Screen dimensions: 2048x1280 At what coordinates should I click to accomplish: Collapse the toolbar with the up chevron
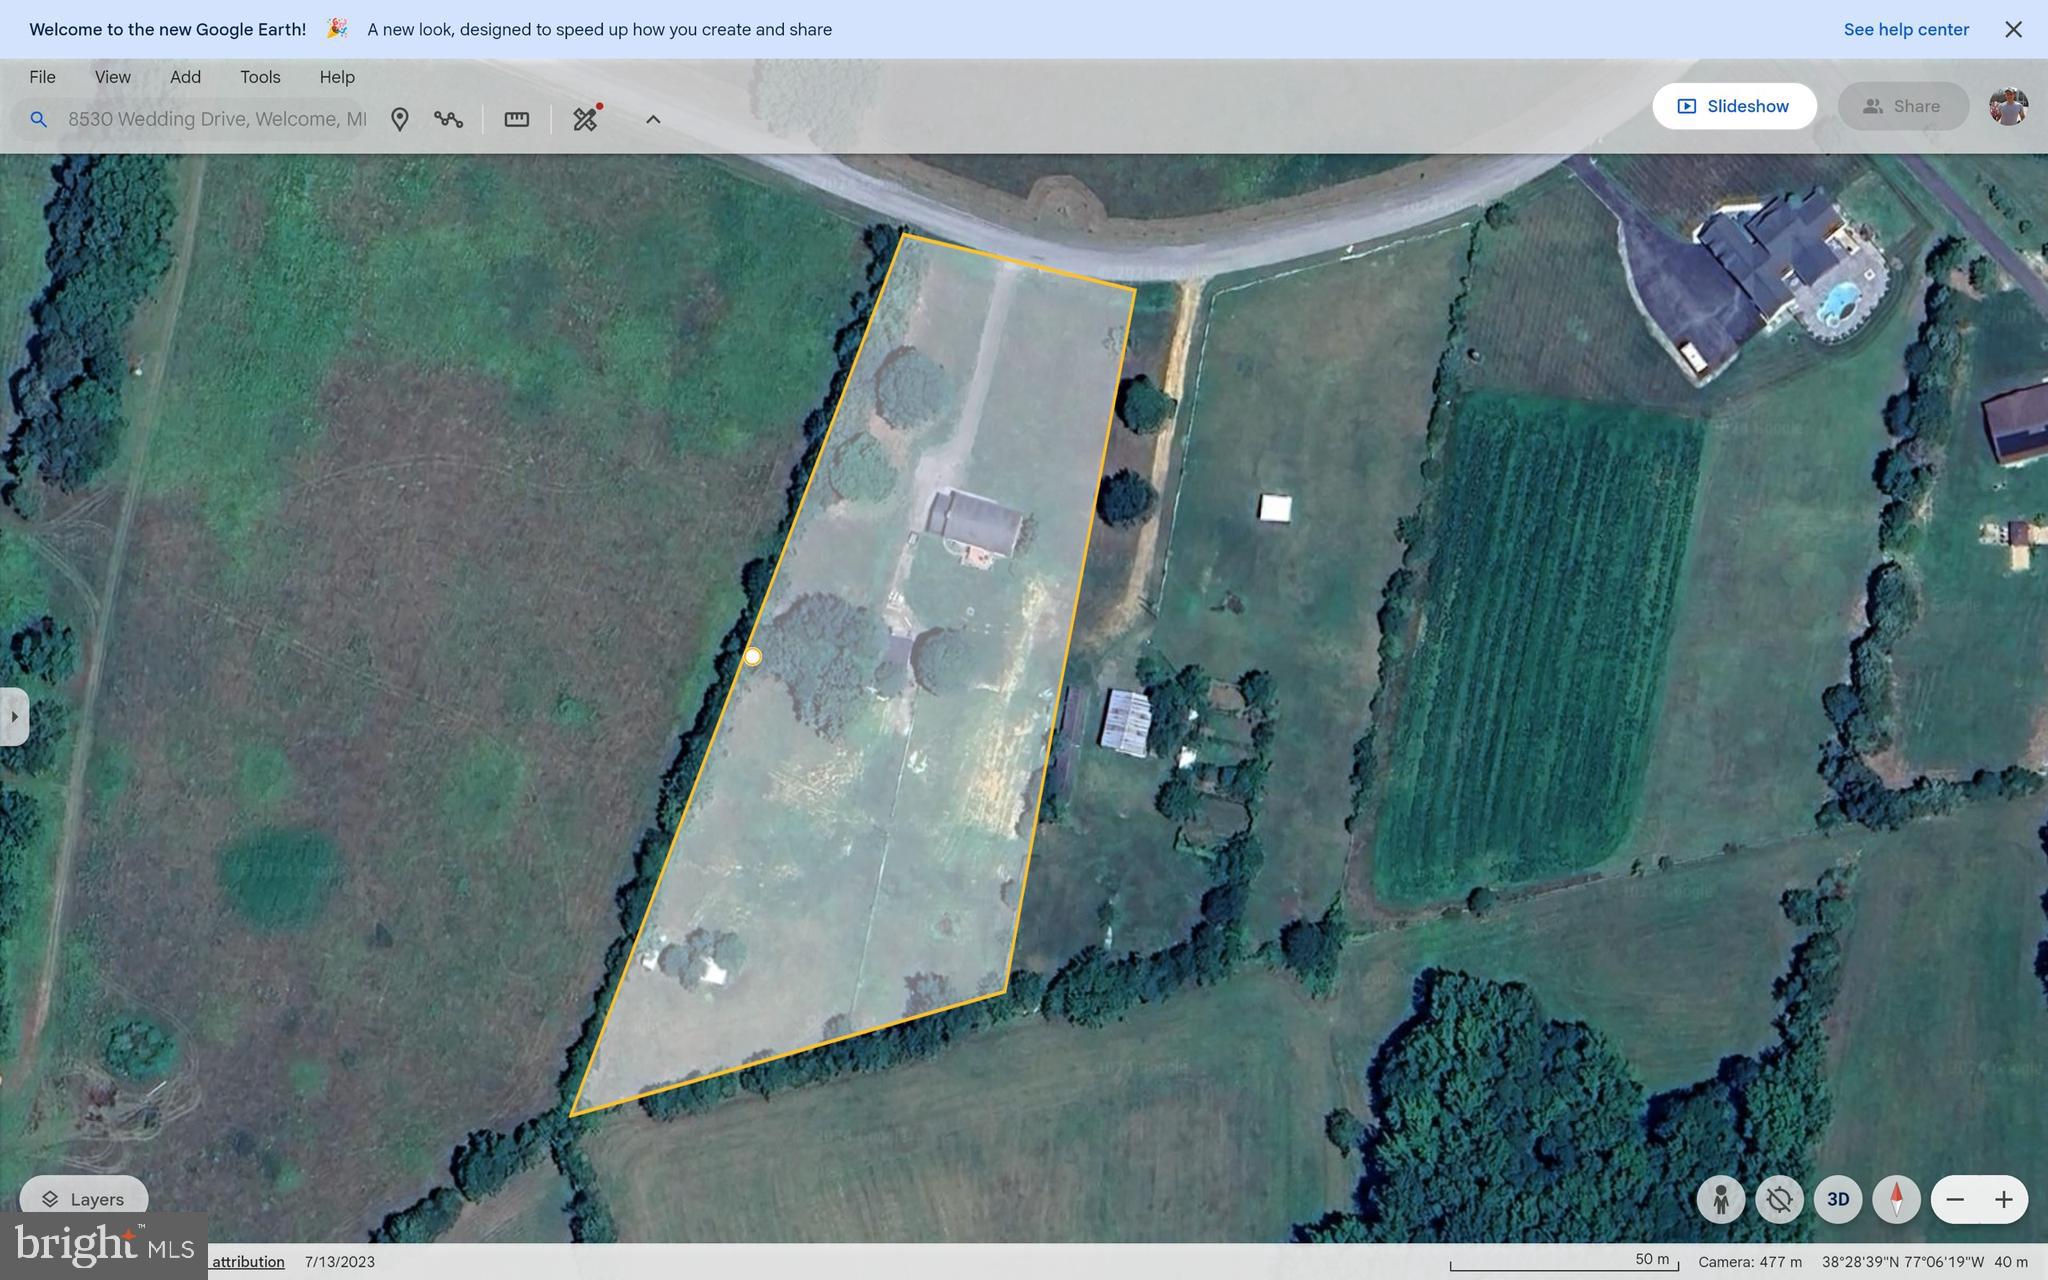tap(653, 119)
